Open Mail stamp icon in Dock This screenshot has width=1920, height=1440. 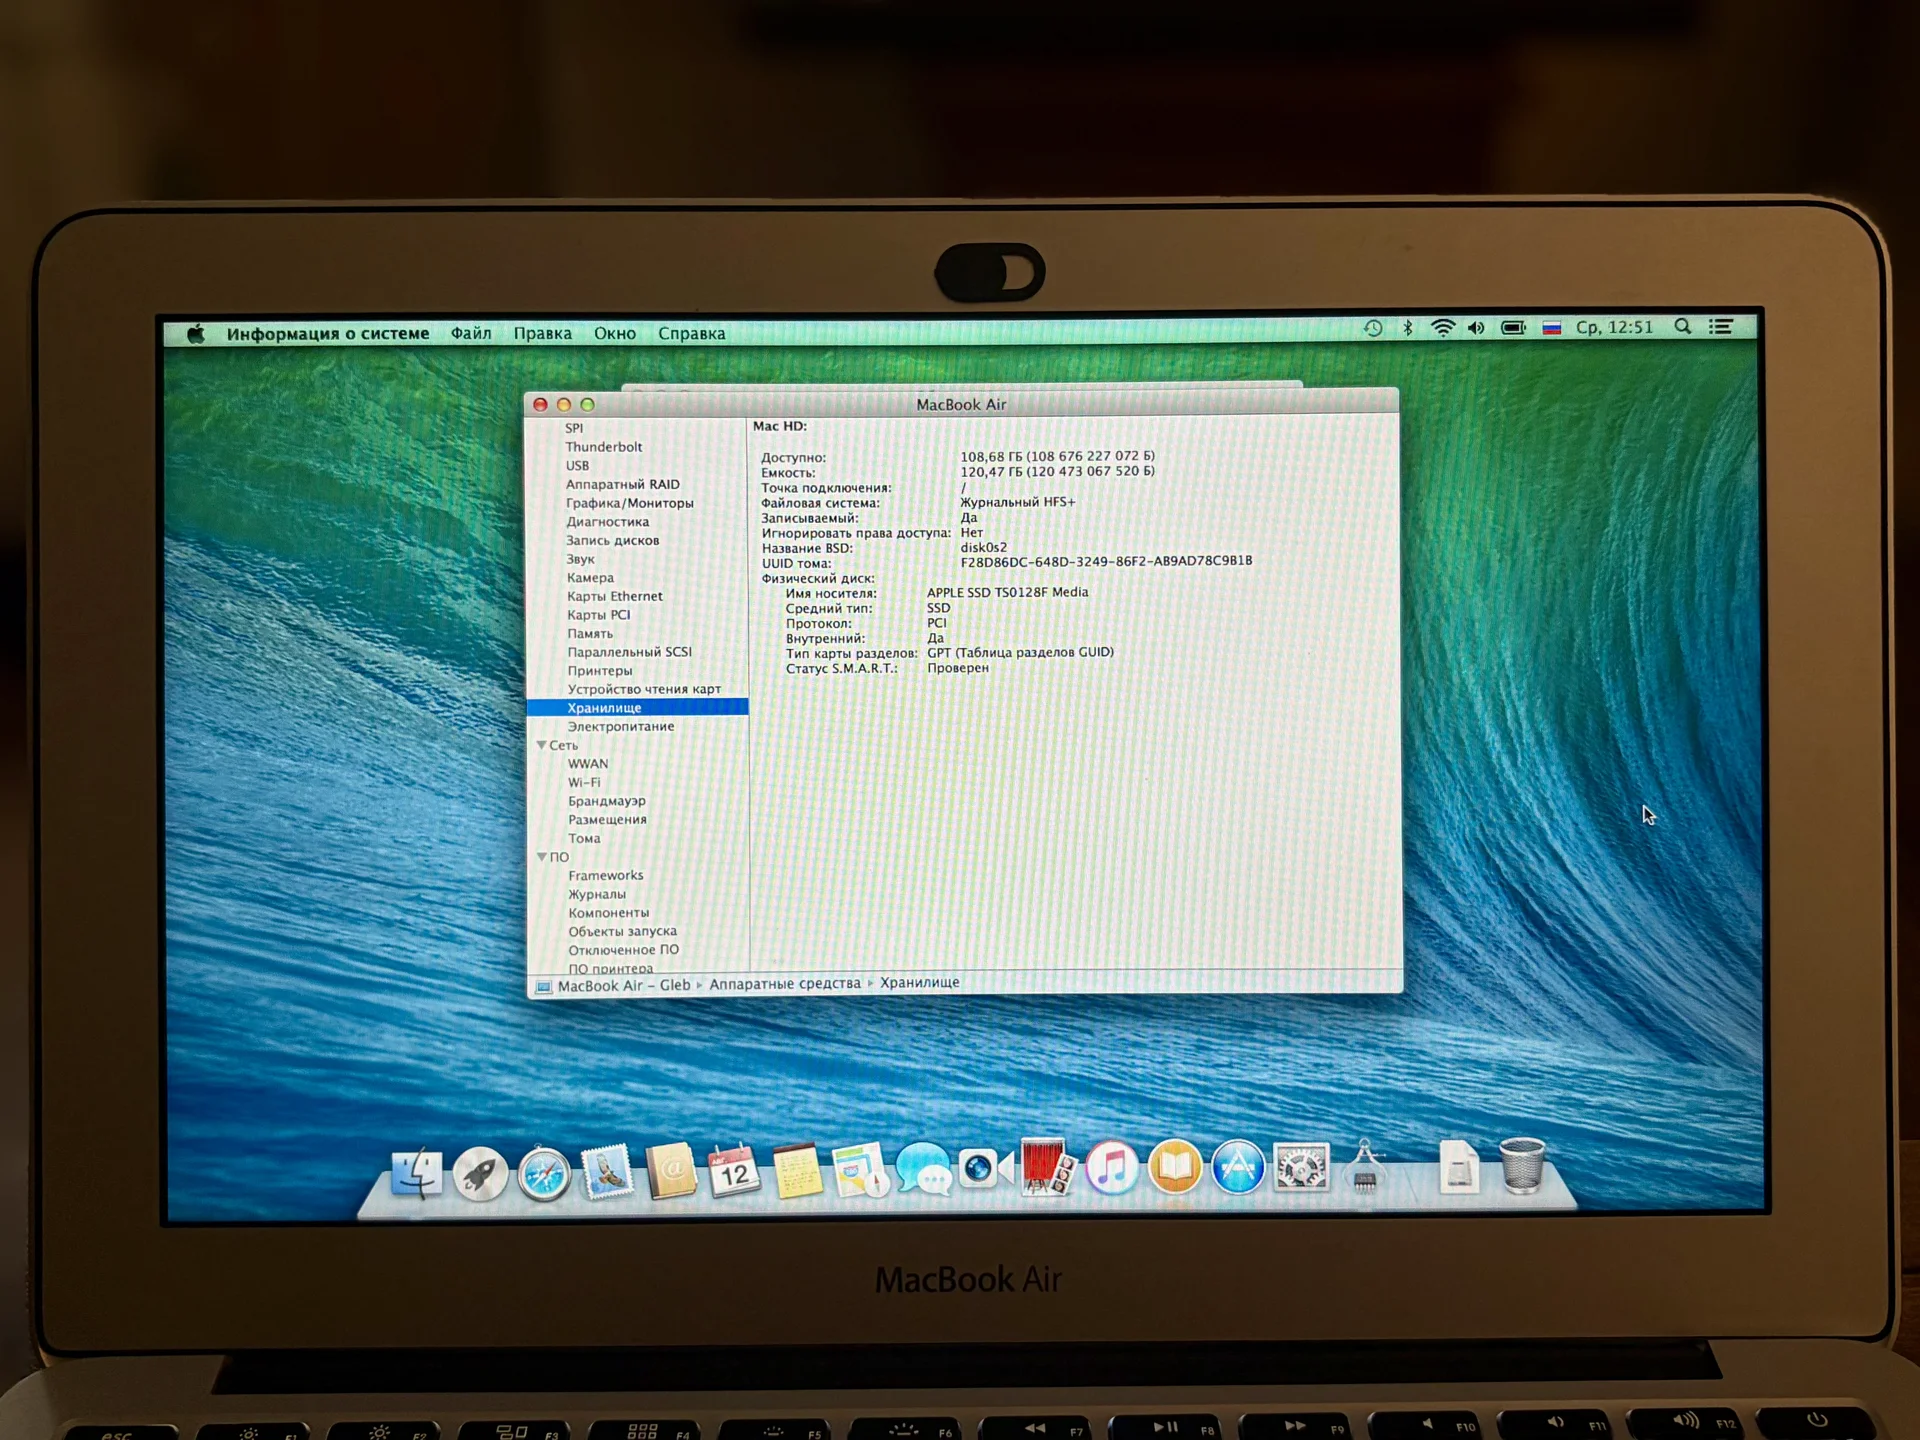click(x=607, y=1171)
